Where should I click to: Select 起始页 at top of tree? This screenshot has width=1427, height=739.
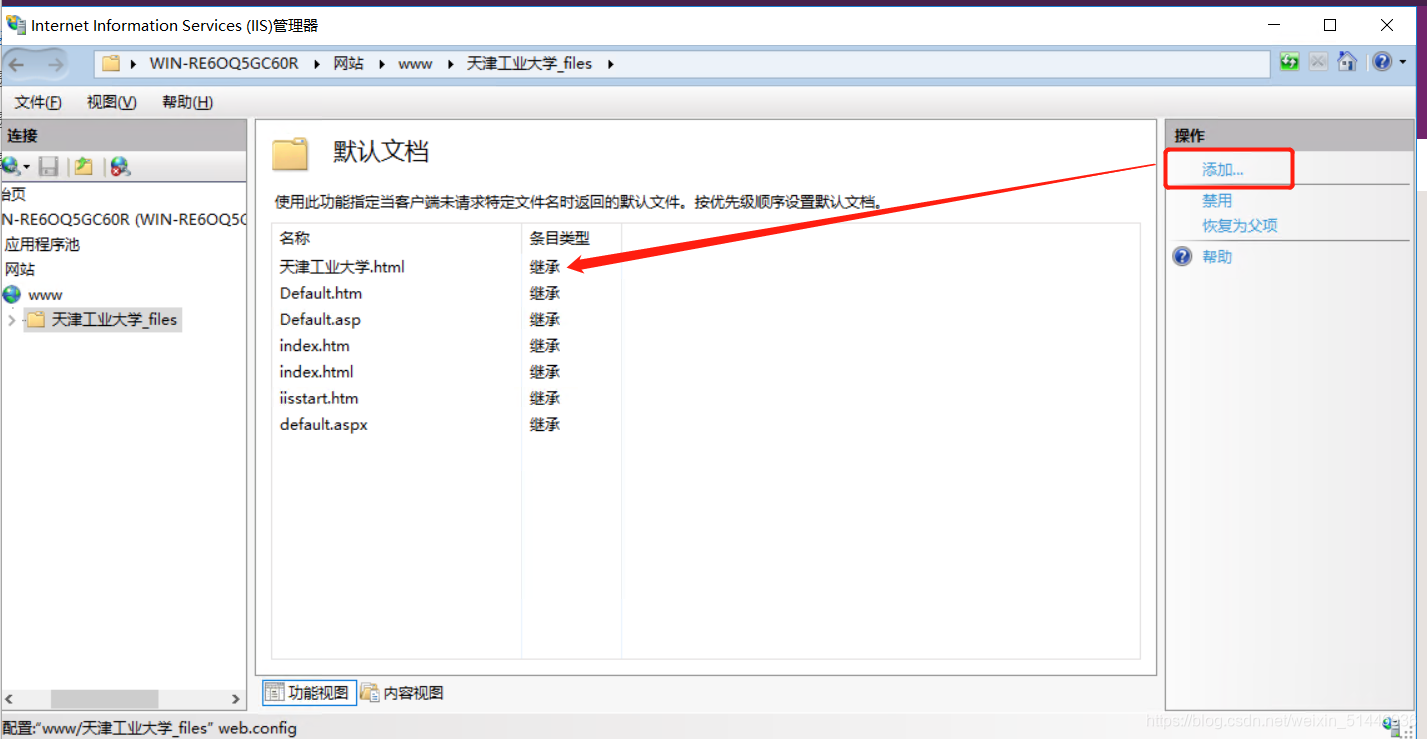[x=13, y=194]
